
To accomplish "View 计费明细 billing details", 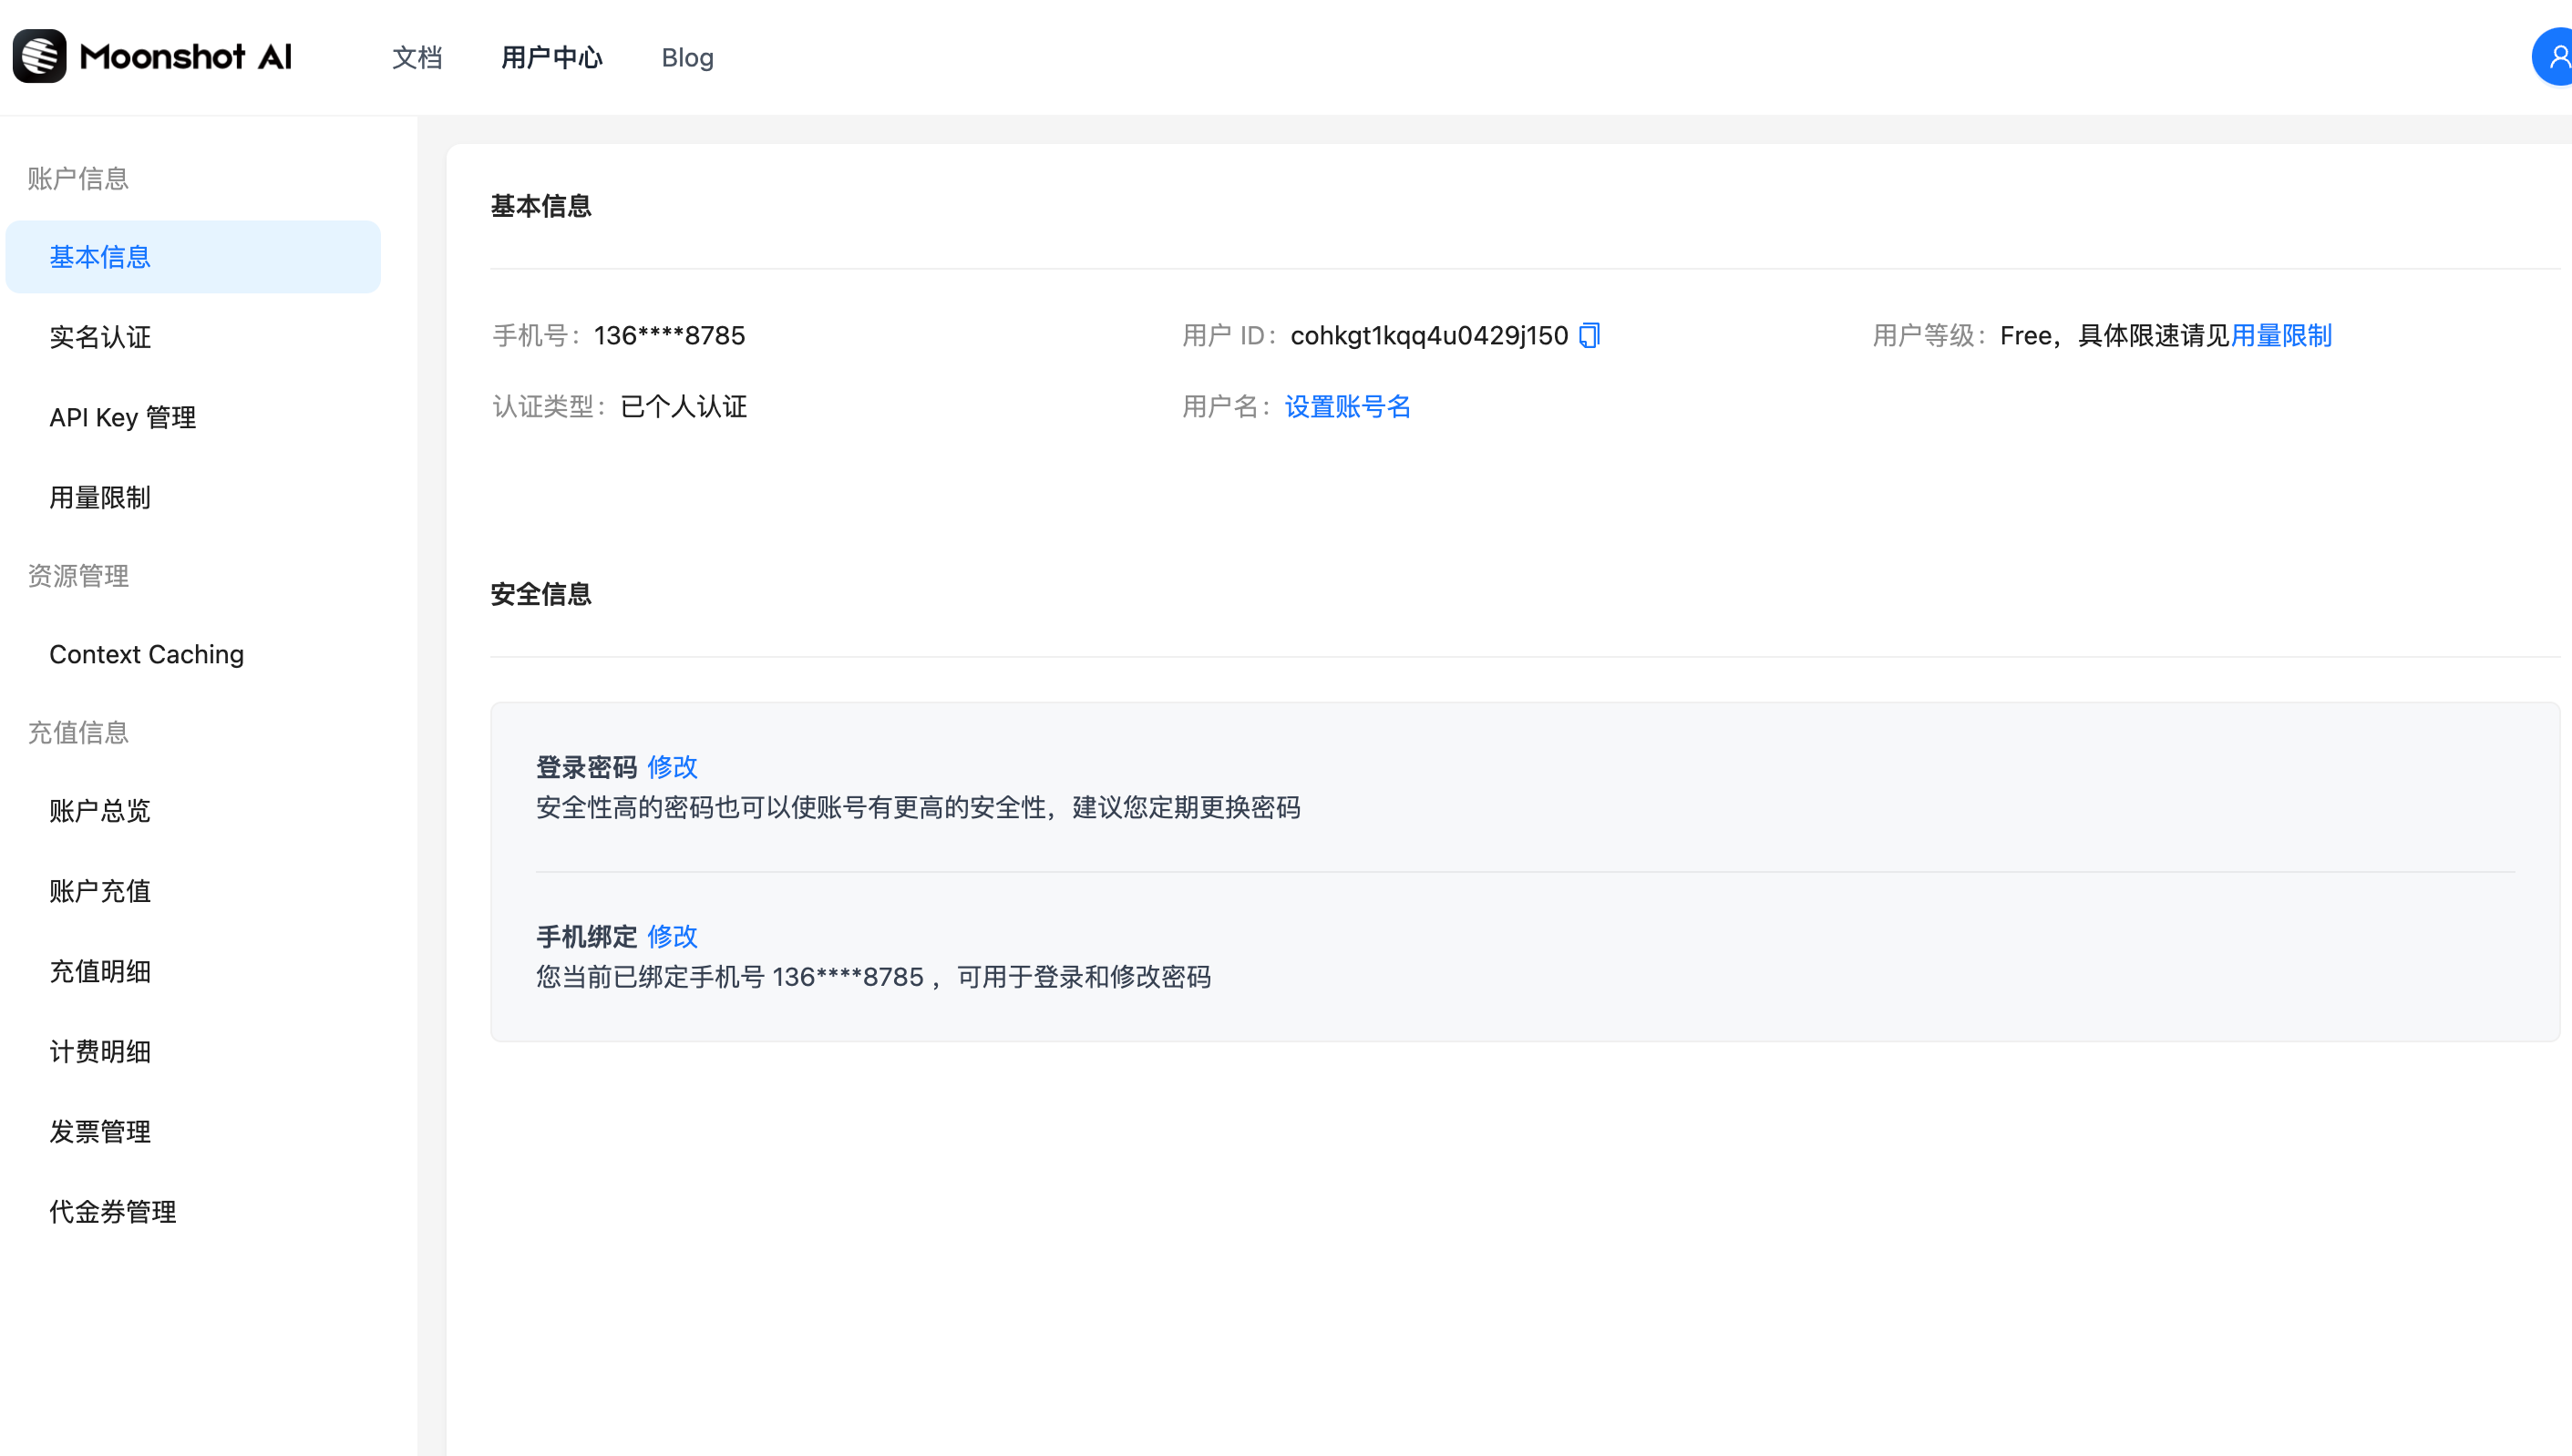I will pyautogui.click(x=100, y=1051).
